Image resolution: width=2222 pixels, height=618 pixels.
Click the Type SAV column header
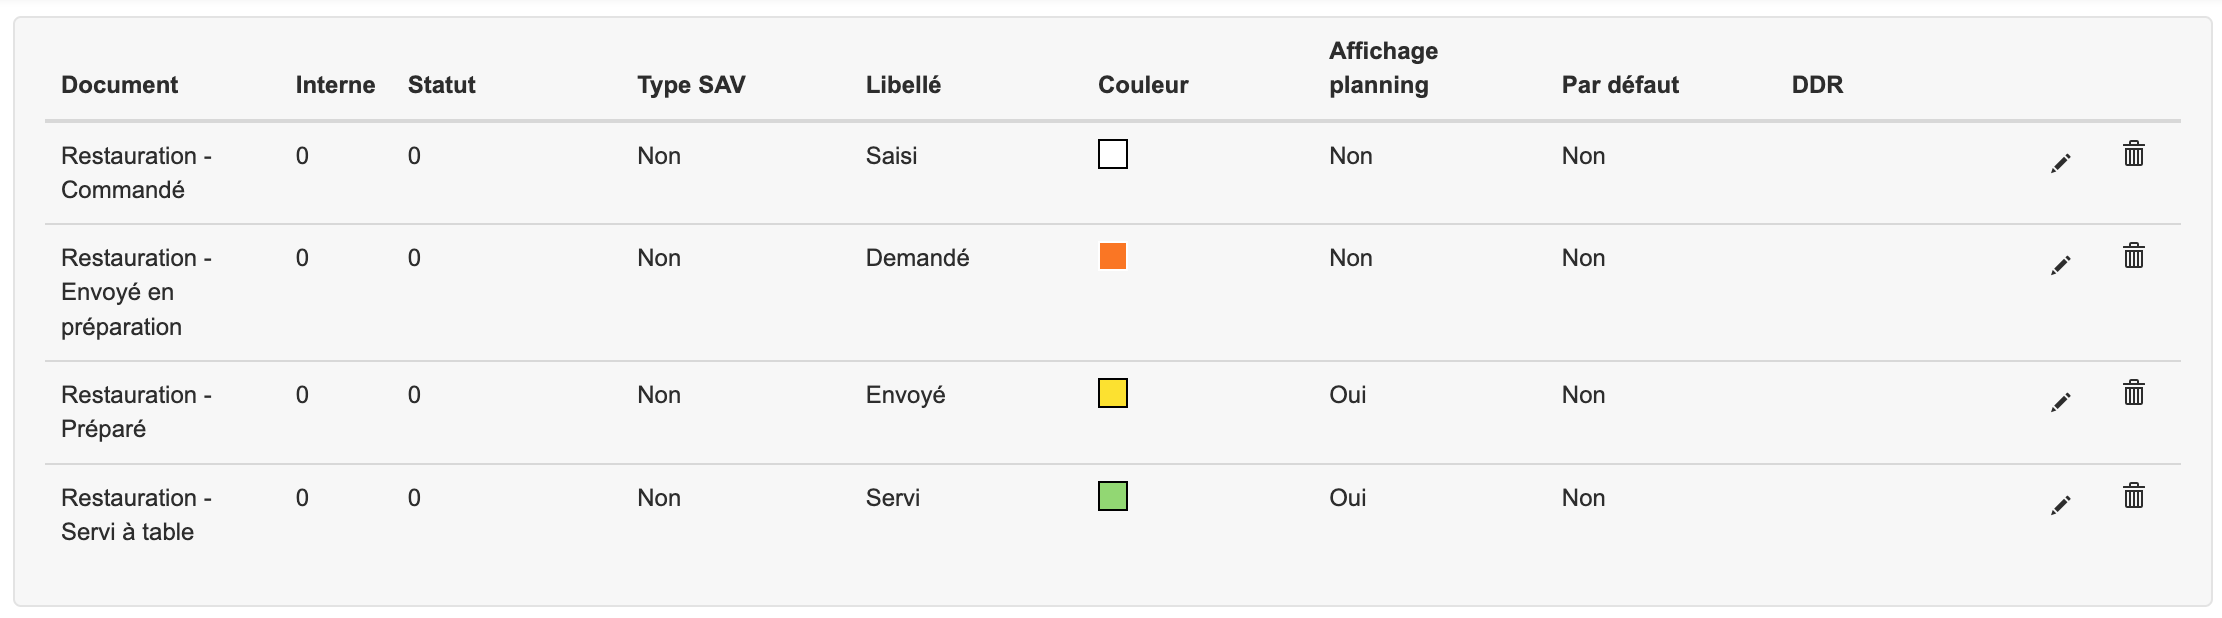click(x=691, y=85)
